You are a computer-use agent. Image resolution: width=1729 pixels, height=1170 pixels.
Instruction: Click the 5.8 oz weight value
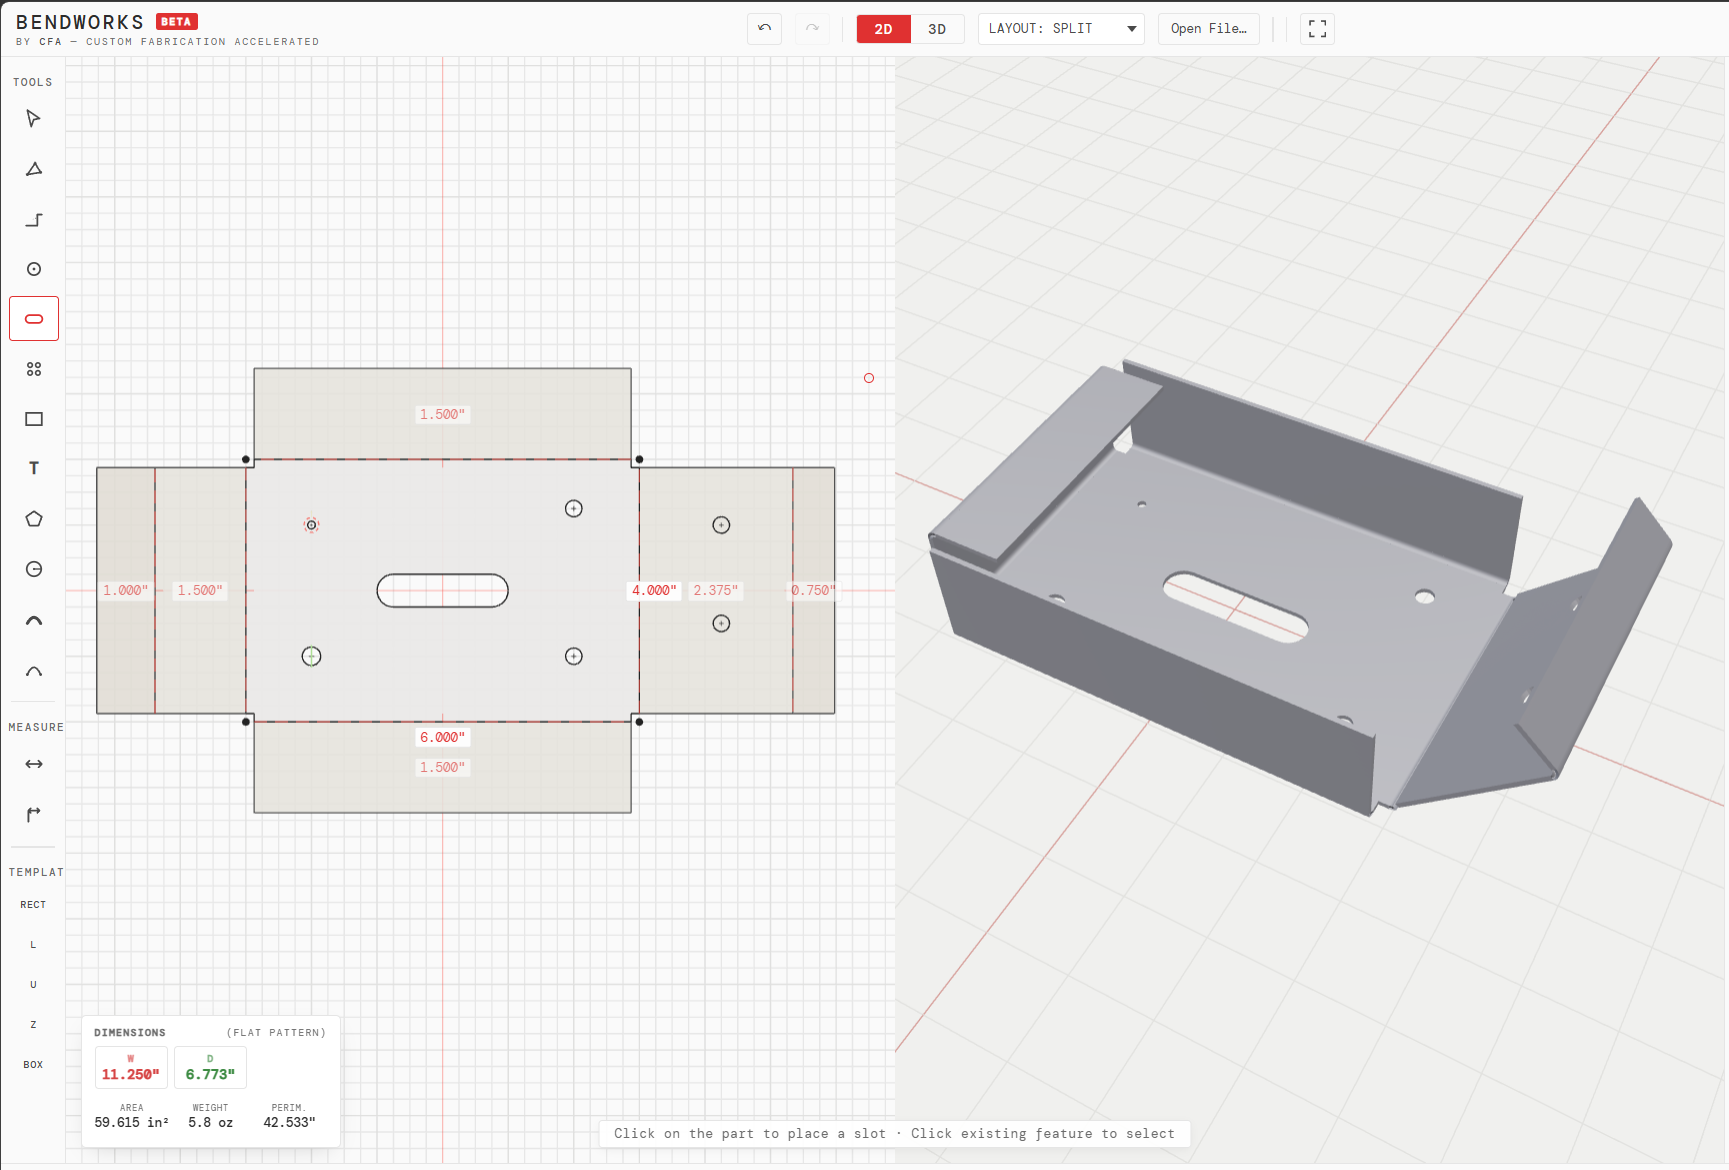(210, 1123)
